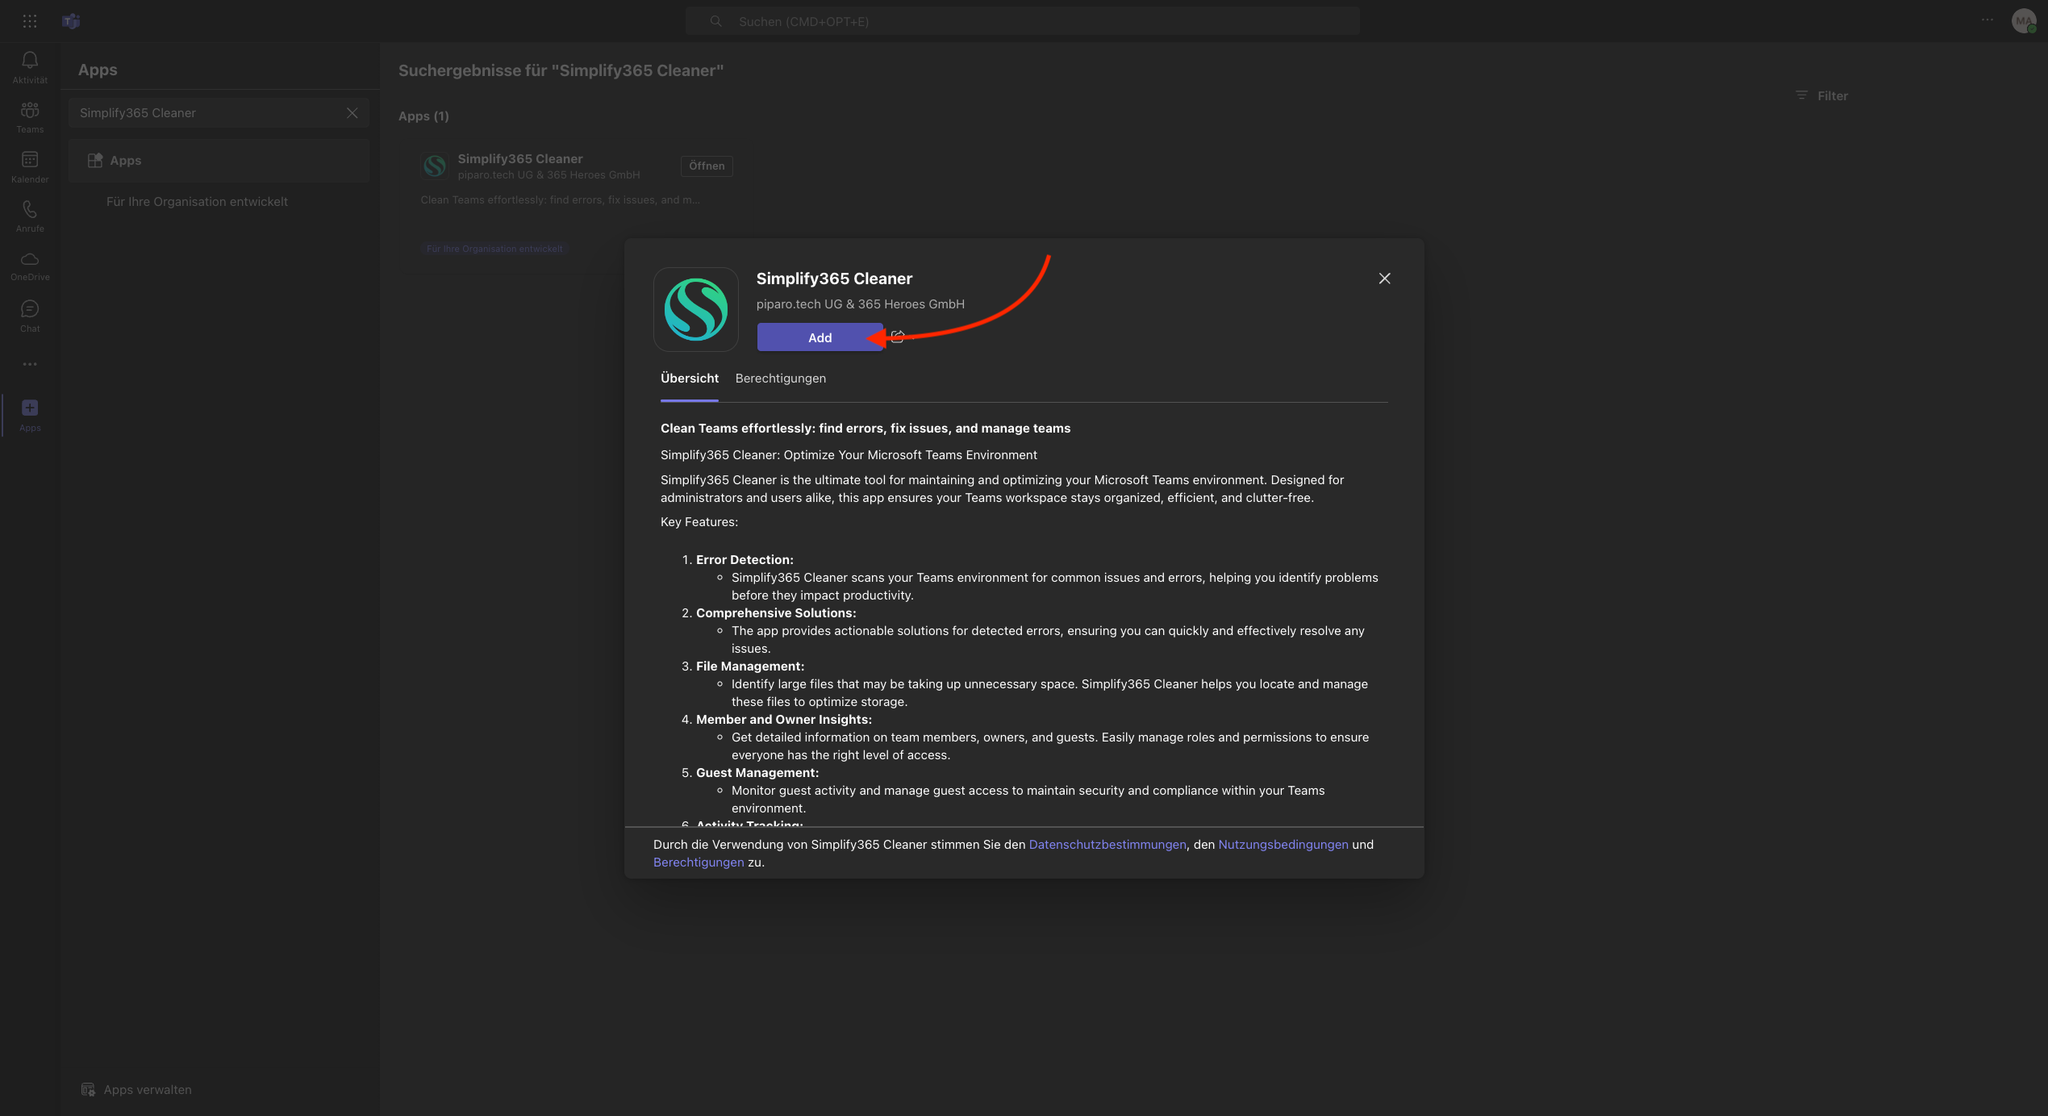
Task: Select Für Ihre Organisation entwickelt category
Action: pos(197,201)
